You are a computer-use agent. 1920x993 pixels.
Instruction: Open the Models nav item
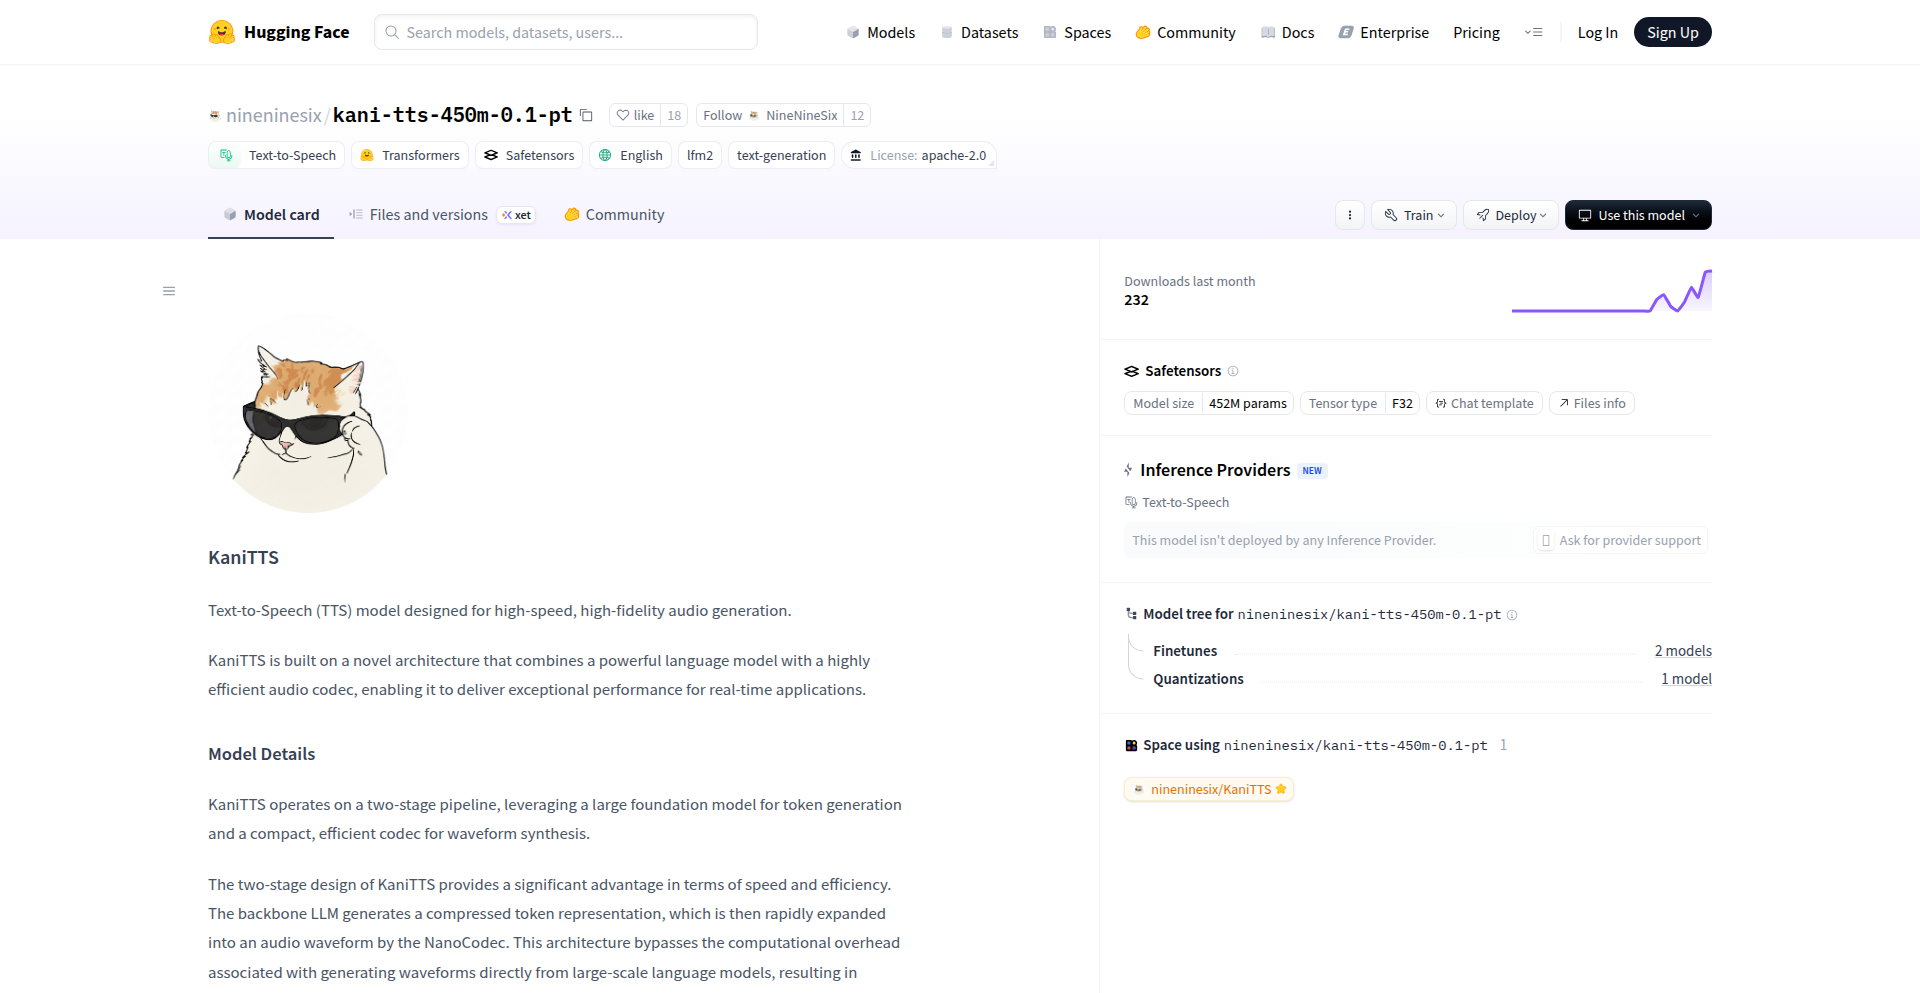pos(880,33)
